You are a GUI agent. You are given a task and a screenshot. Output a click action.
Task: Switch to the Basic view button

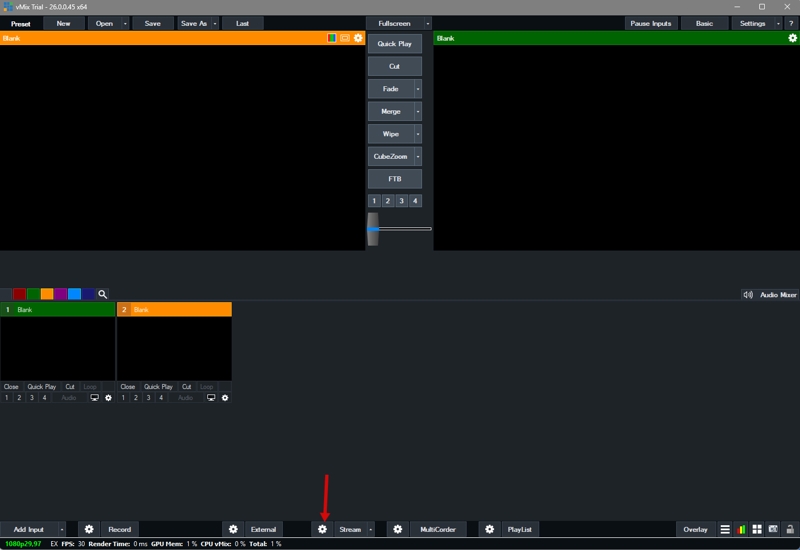pos(704,23)
